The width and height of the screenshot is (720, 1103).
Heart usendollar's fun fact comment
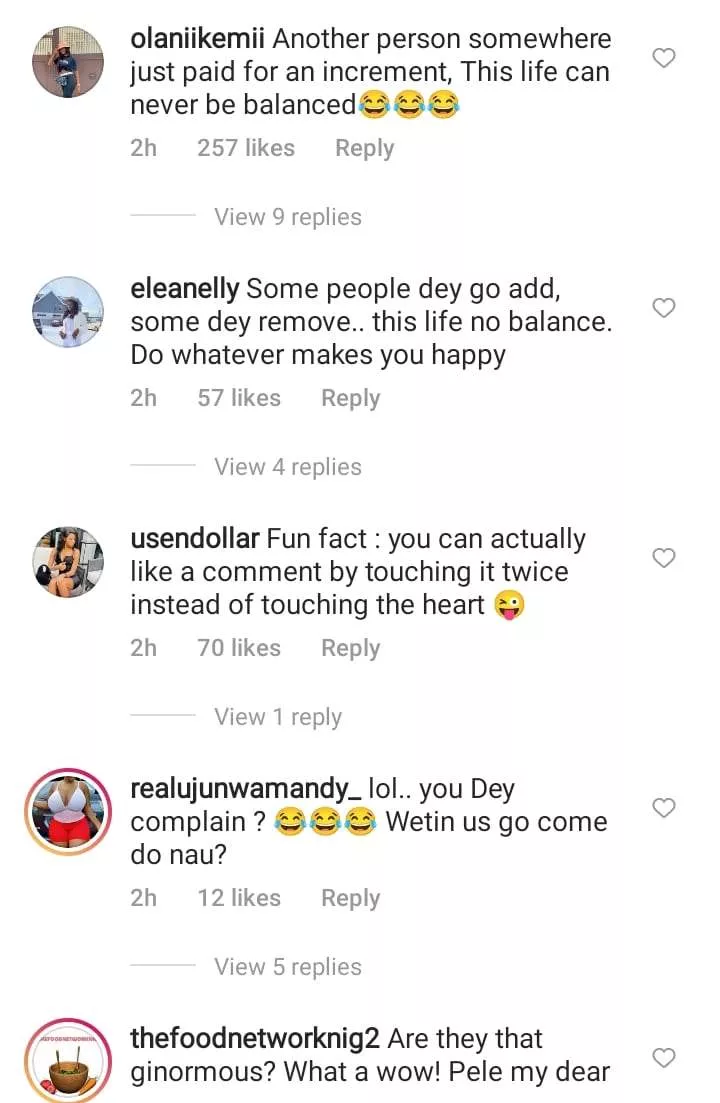pos(664,558)
